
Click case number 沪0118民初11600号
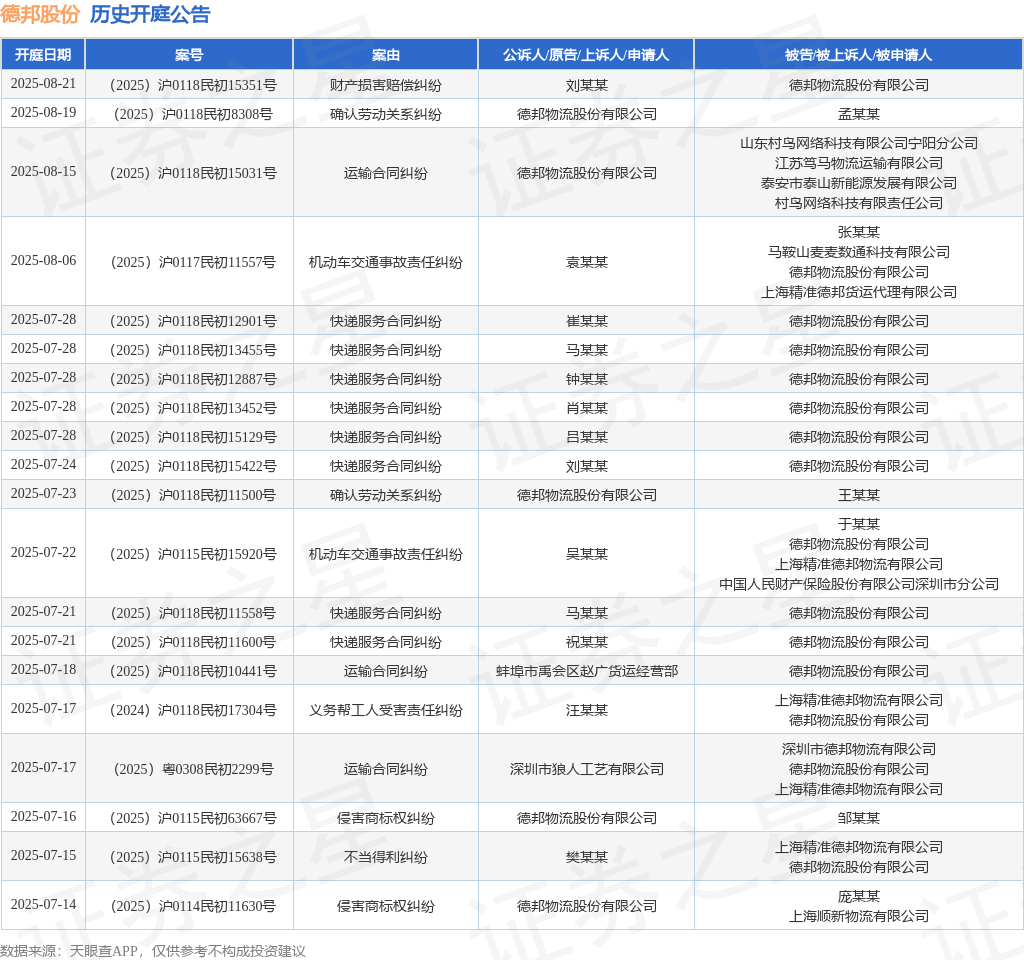point(193,642)
